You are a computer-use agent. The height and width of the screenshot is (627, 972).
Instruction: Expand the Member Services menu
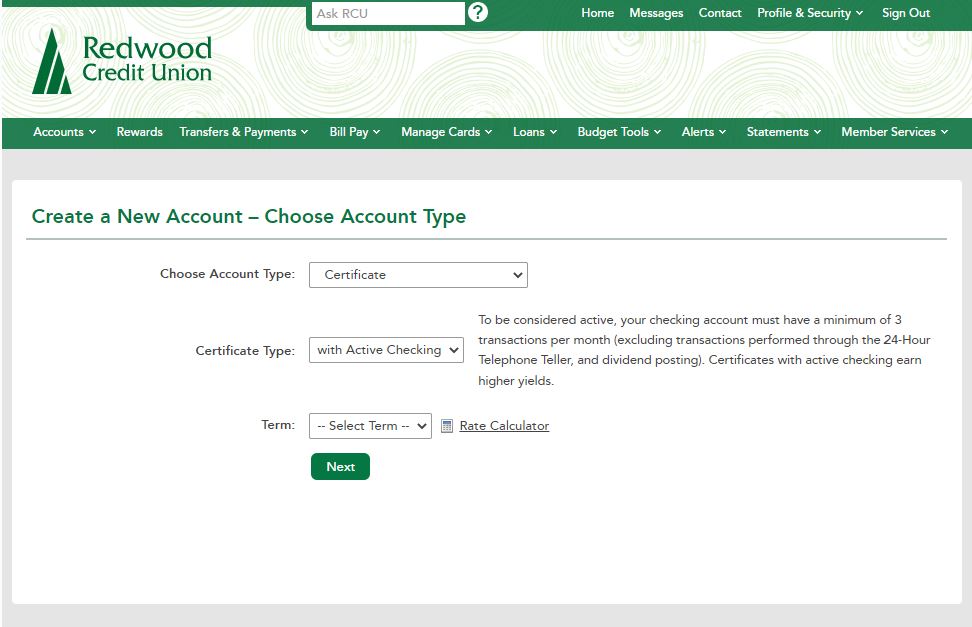click(895, 132)
